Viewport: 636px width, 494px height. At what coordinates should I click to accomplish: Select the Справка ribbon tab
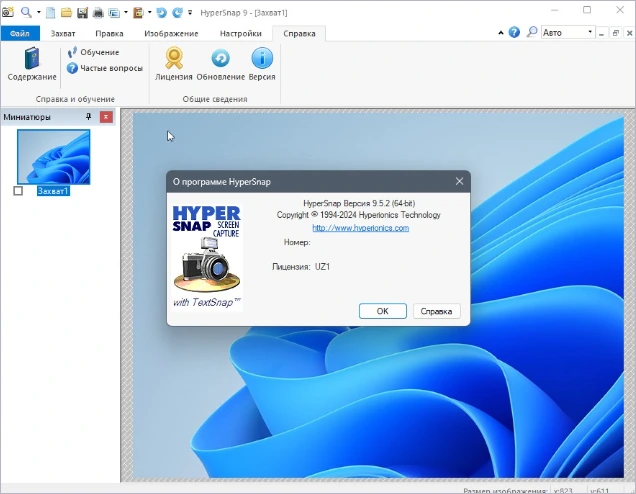299,34
